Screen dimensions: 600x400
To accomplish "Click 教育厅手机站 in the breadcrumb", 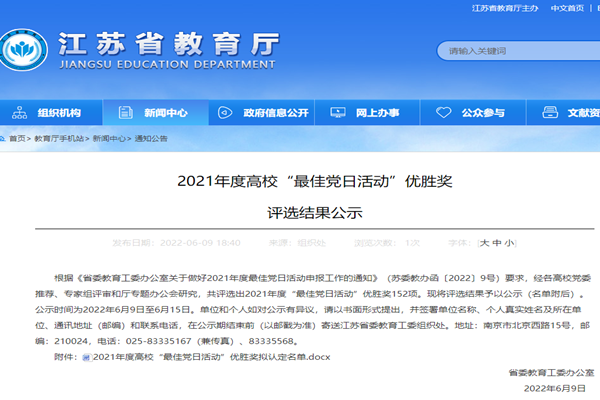I will click(59, 139).
